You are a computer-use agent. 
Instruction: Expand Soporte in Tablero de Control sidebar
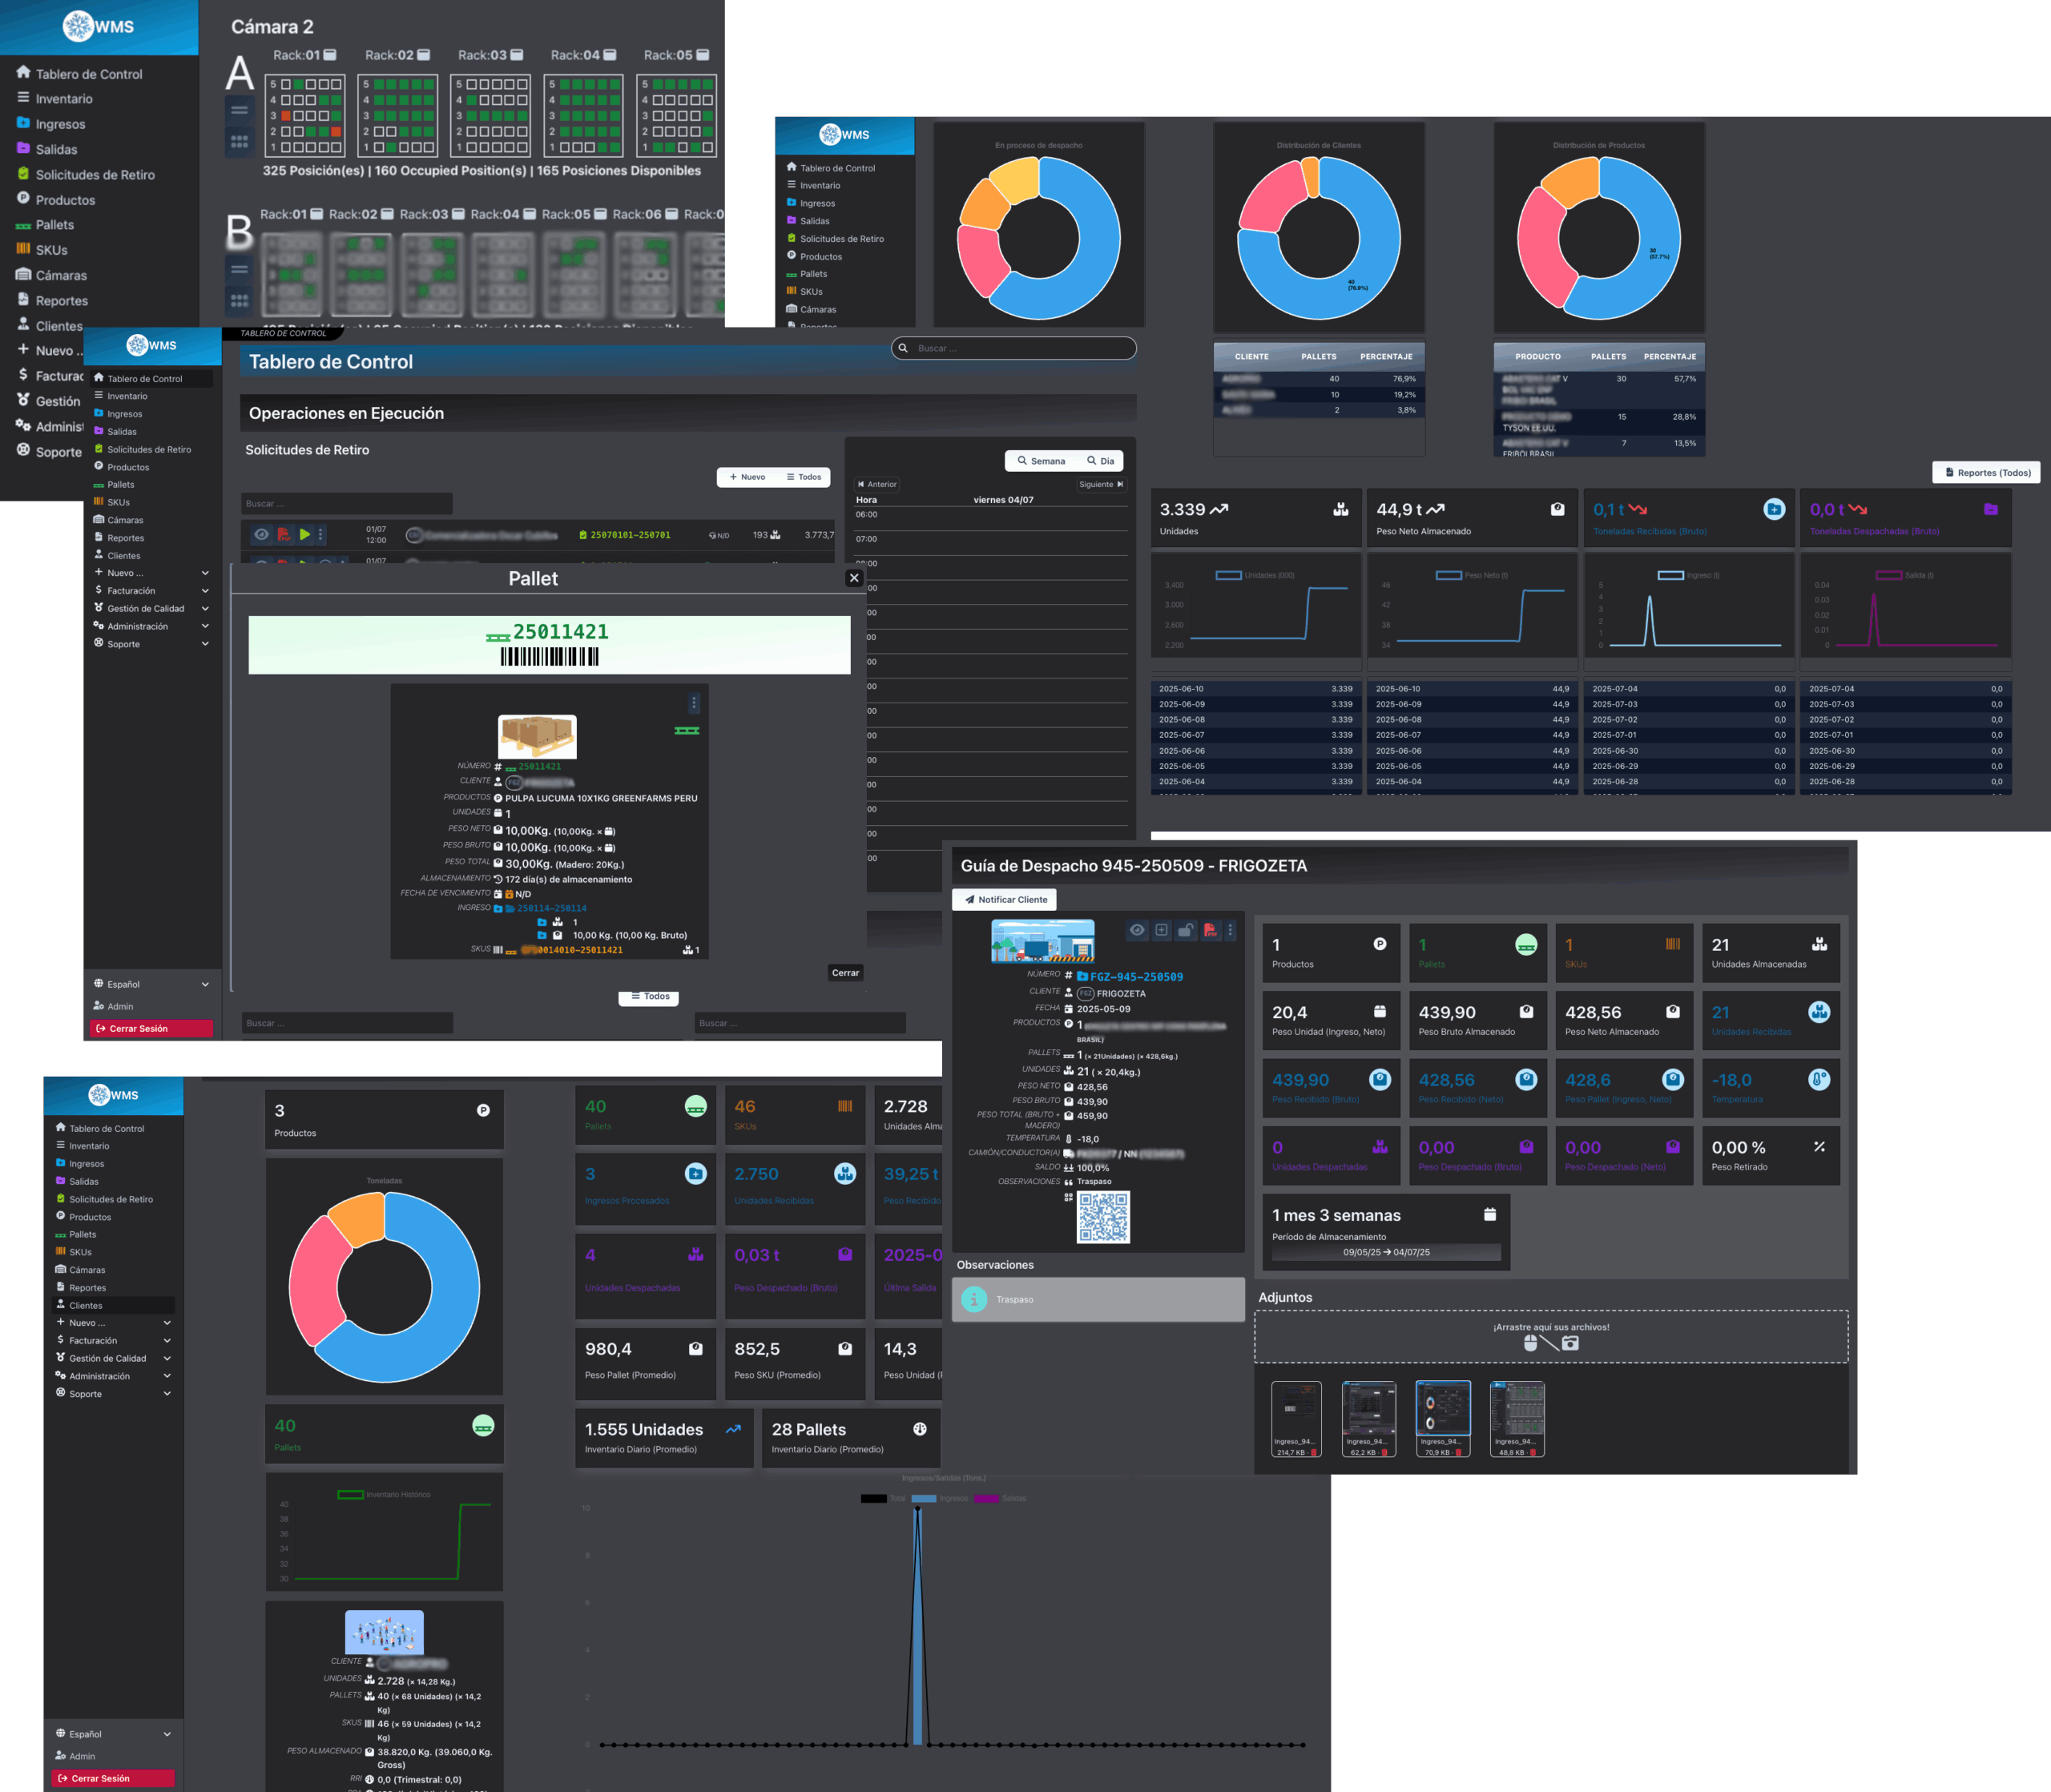pos(152,644)
